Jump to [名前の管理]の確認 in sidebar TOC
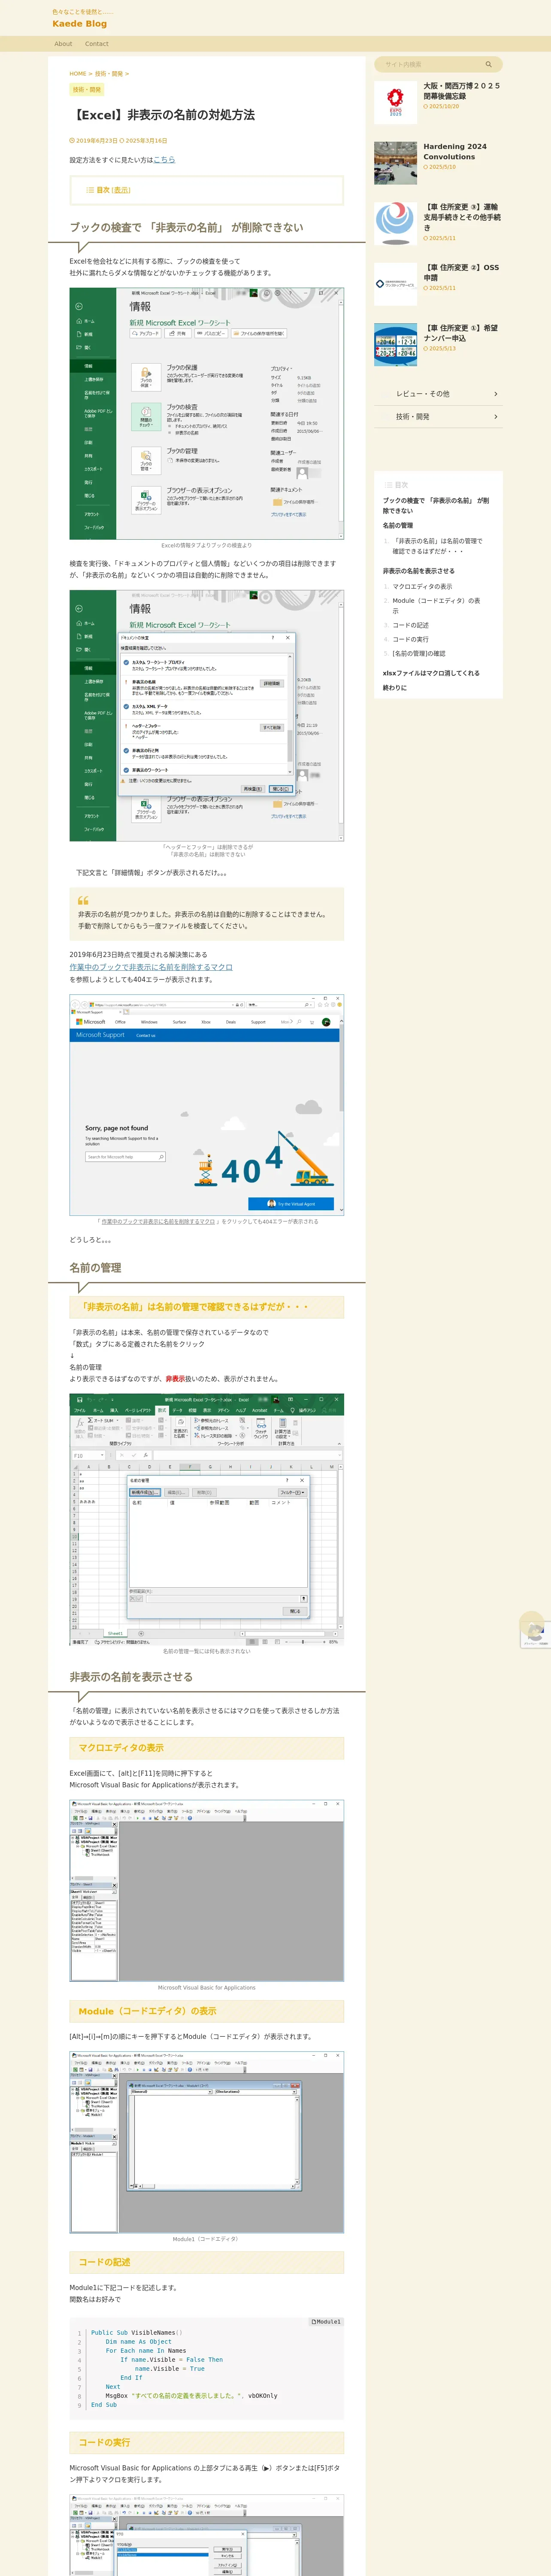 pyautogui.click(x=419, y=653)
